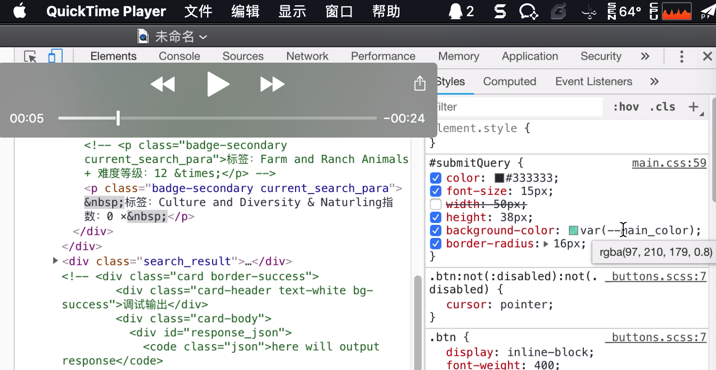The image size is (716, 370).
Task: Uncheck the border-radius property checkbox
Action: pyautogui.click(x=436, y=243)
